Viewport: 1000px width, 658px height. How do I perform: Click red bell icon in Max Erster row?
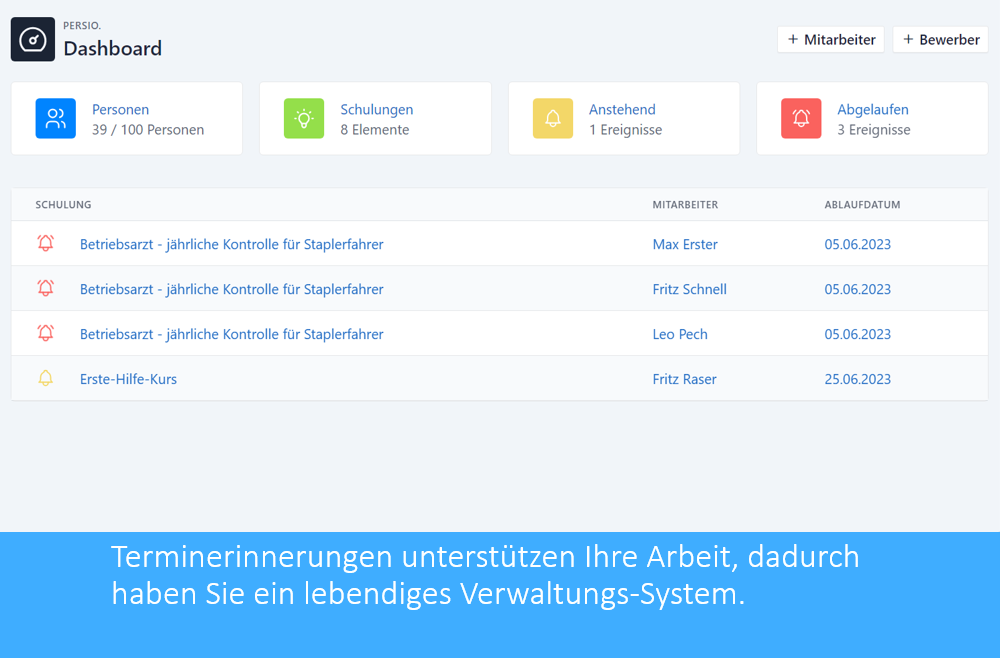[45, 243]
